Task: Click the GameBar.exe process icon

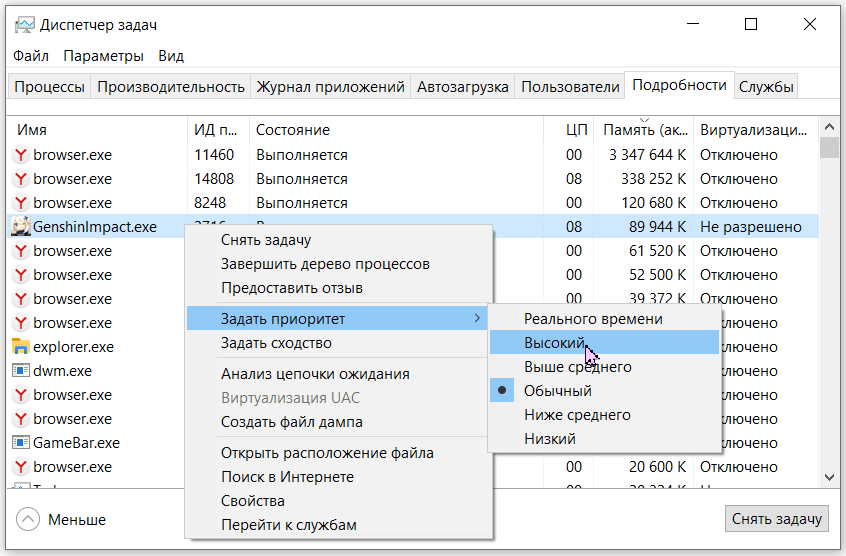Action: point(21,443)
